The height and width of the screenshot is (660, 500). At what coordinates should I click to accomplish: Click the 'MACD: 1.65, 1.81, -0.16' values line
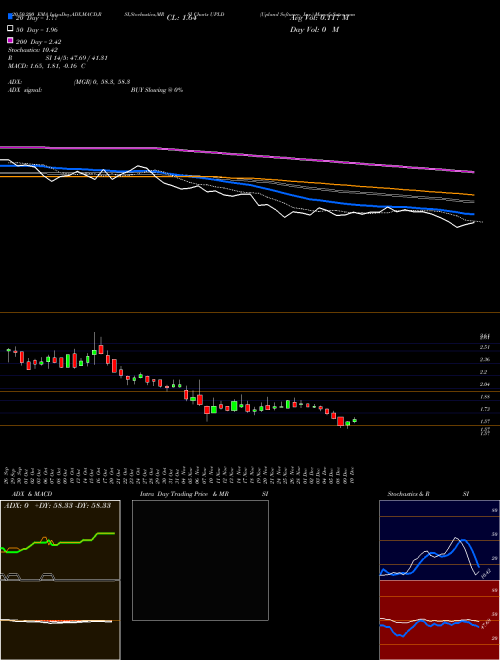[x=47, y=66]
